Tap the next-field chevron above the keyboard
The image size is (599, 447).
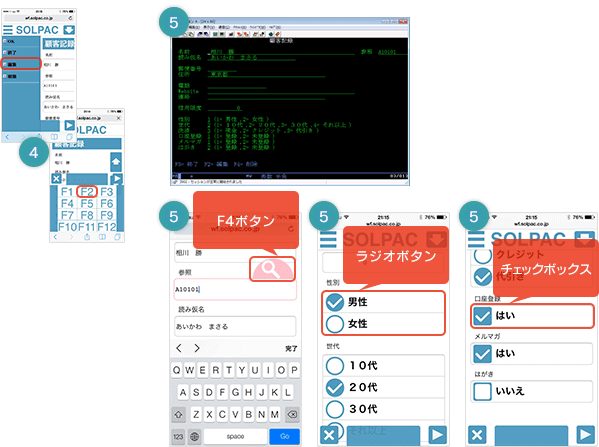(x=197, y=348)
